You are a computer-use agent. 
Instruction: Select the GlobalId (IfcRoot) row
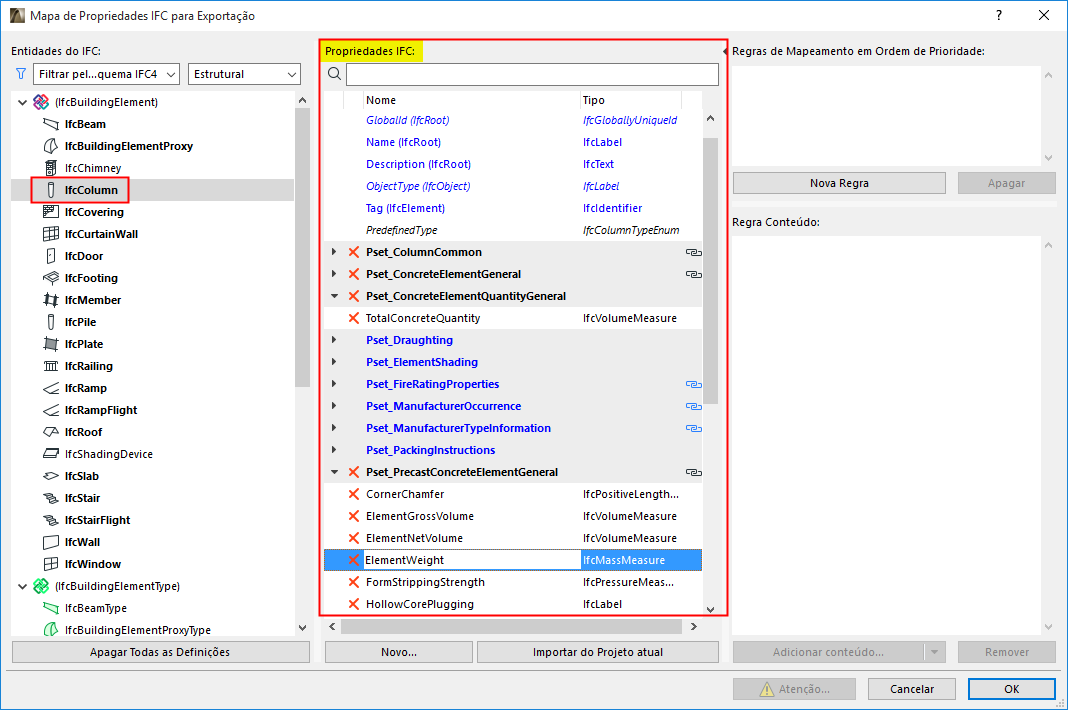pyautogui.click(x=513, y=120)
